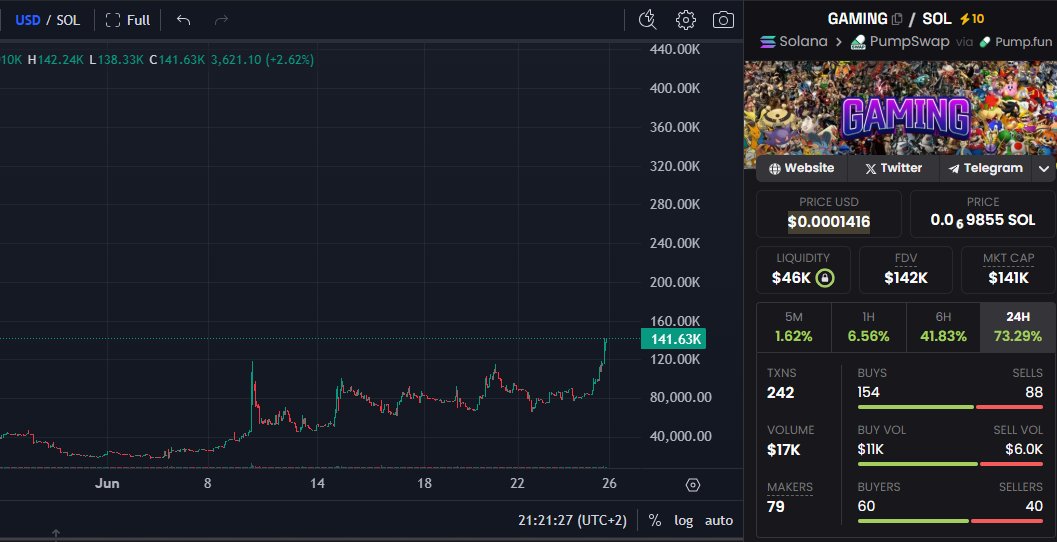Toggle log scale on chart

coord(684,520)
